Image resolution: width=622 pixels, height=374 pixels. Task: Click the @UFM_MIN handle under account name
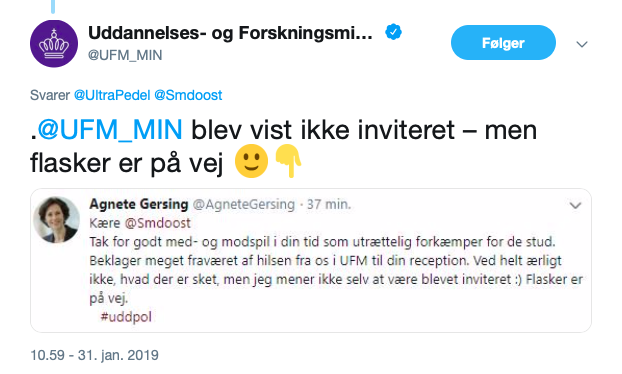[125, 55]
